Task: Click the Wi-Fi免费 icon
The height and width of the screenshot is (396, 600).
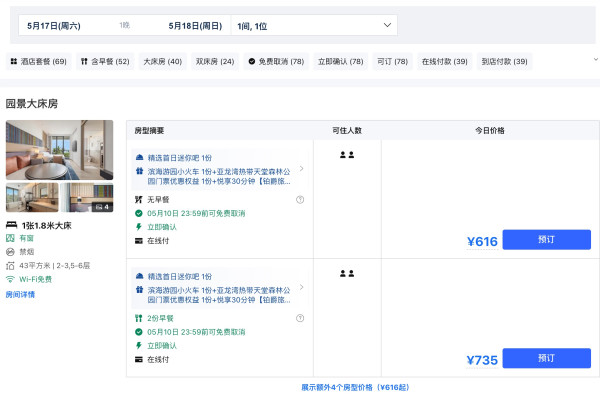Action: [x=10, y=279]
